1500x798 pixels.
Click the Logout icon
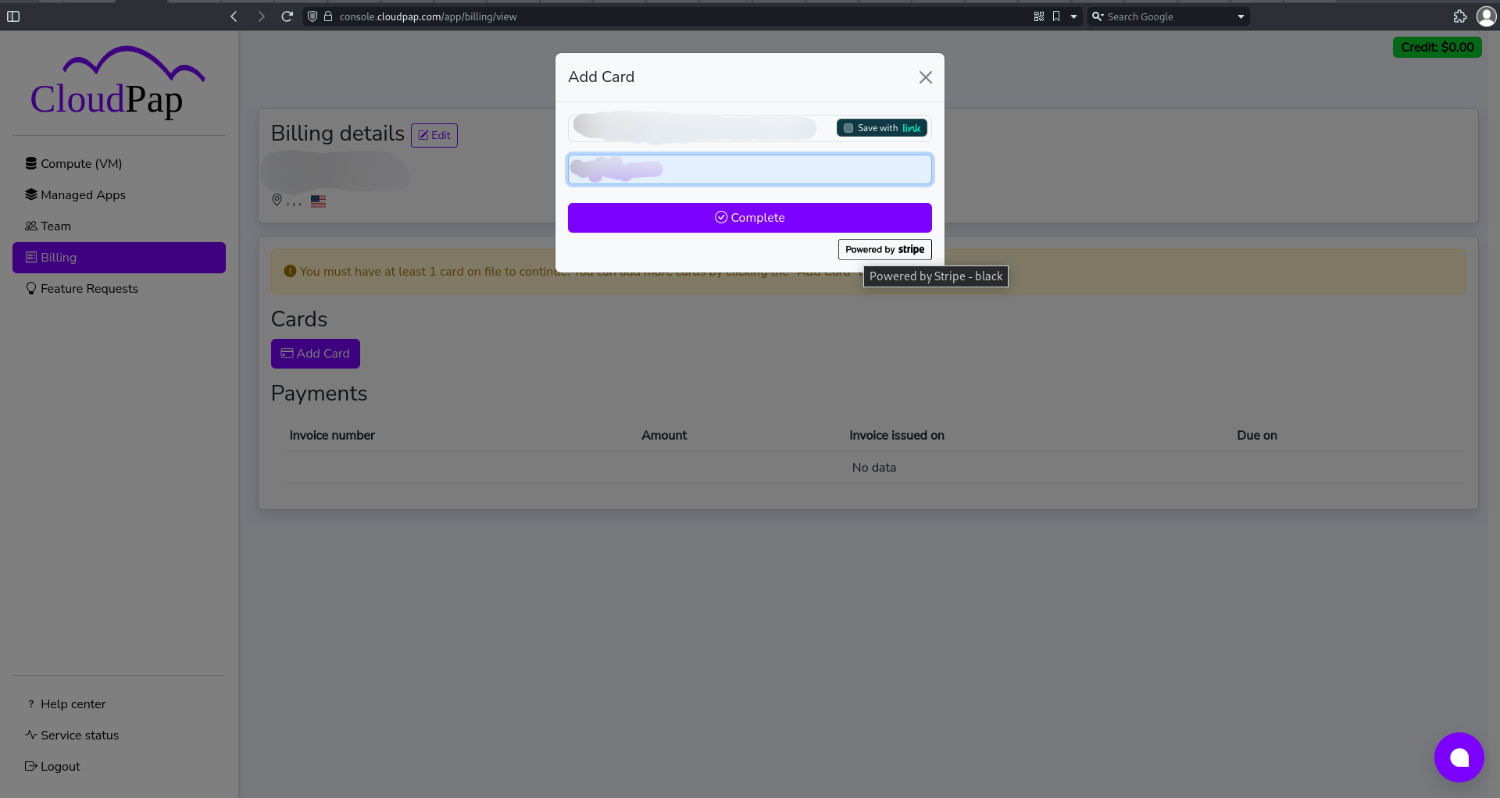pyautogui.click(x=33, y=766)
